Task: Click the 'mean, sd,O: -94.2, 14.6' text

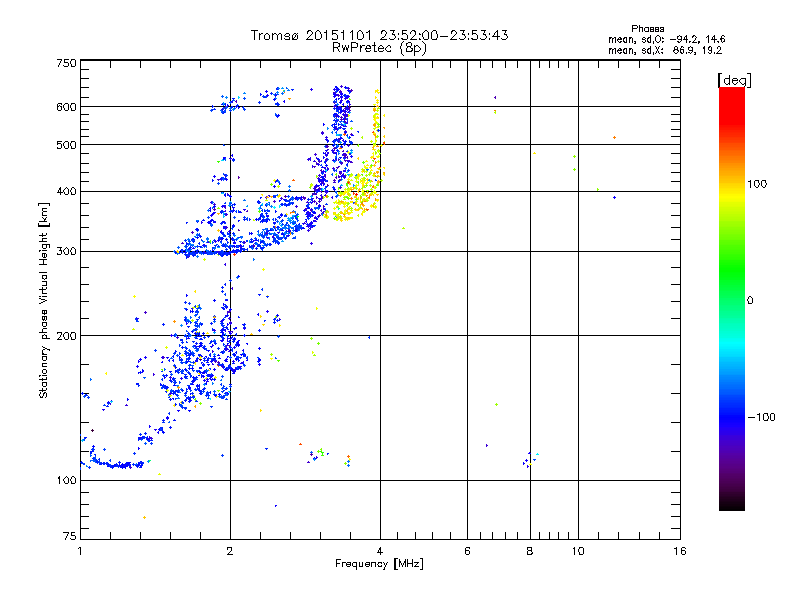Action: pyautogui.click(x=666, y=39)
